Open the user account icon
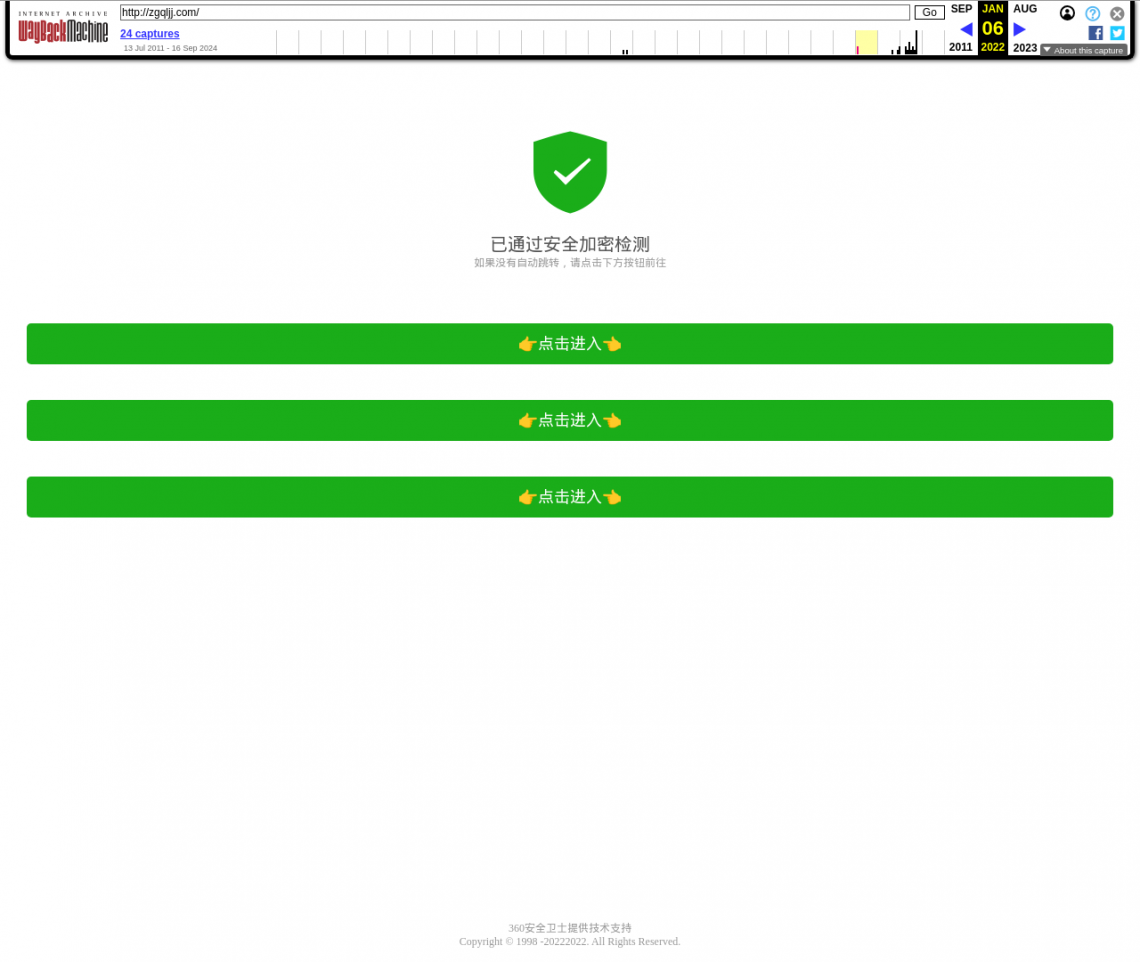The height and width of the screenshot is (962, 1140). pos(1067,13)
